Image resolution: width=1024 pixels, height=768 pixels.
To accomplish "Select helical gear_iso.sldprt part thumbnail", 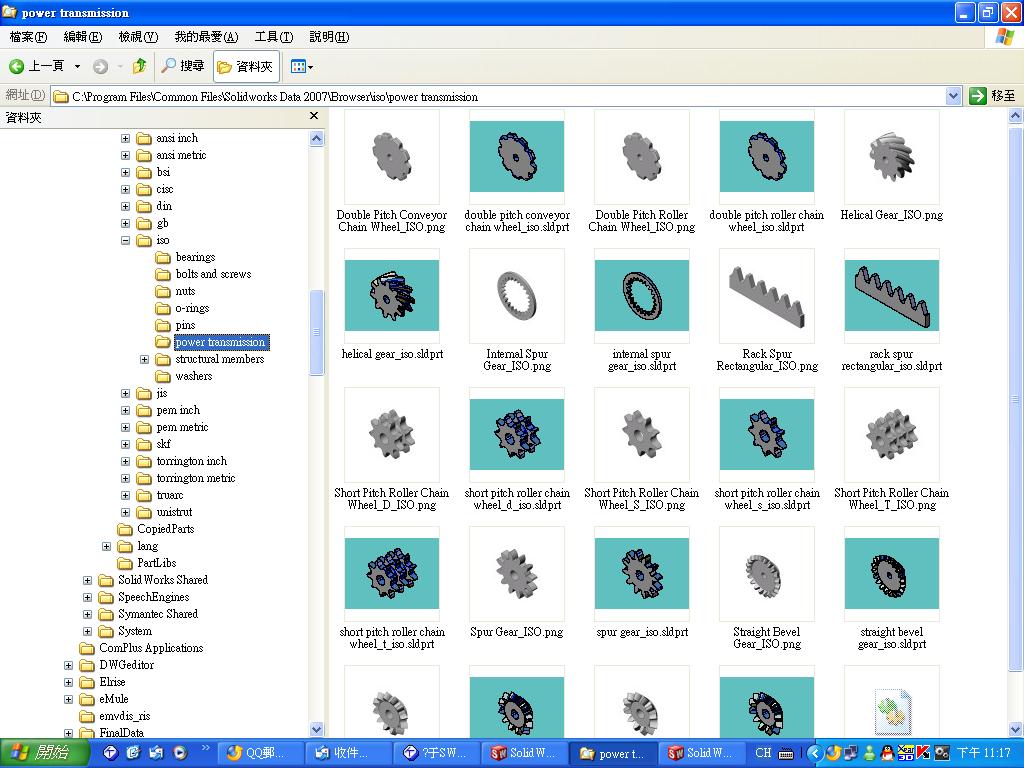I will [x=392, y=296].
